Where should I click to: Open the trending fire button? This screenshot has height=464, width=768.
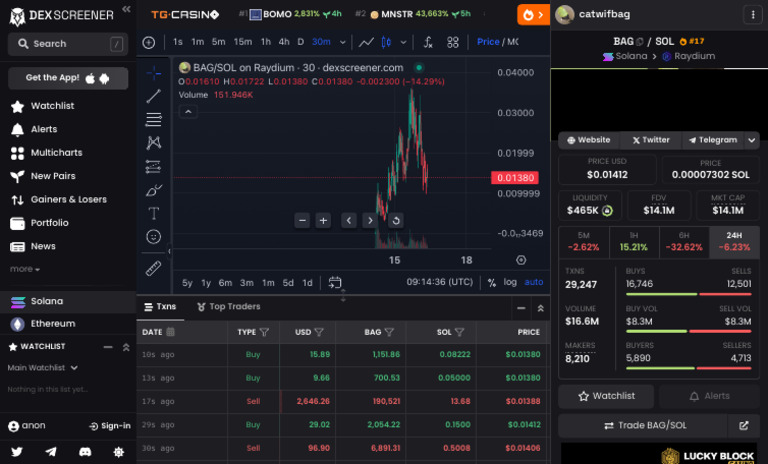click(533, 15)
